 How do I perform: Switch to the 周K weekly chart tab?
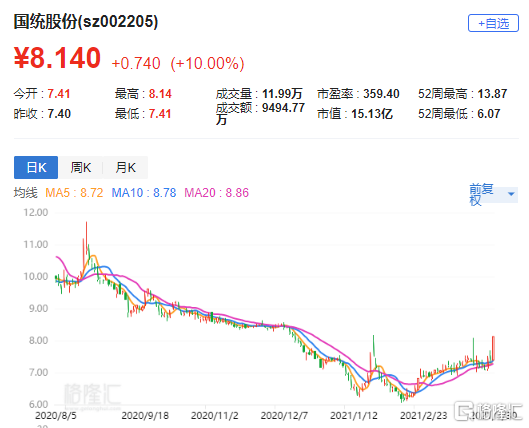point(80,167)
